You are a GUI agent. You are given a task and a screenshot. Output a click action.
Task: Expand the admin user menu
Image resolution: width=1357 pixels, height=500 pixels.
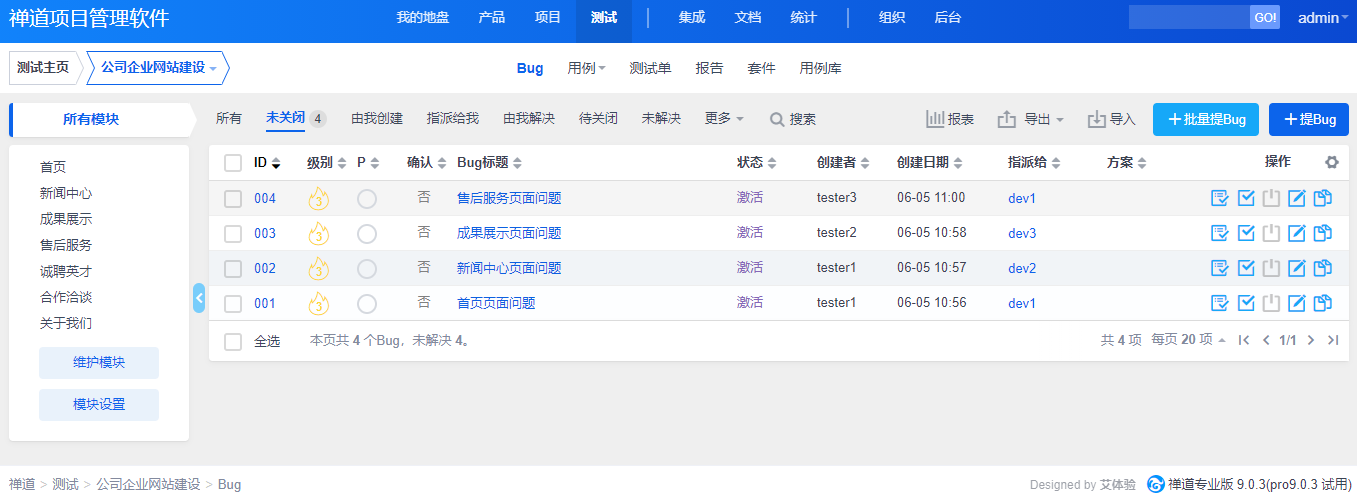click(1323, 17)
